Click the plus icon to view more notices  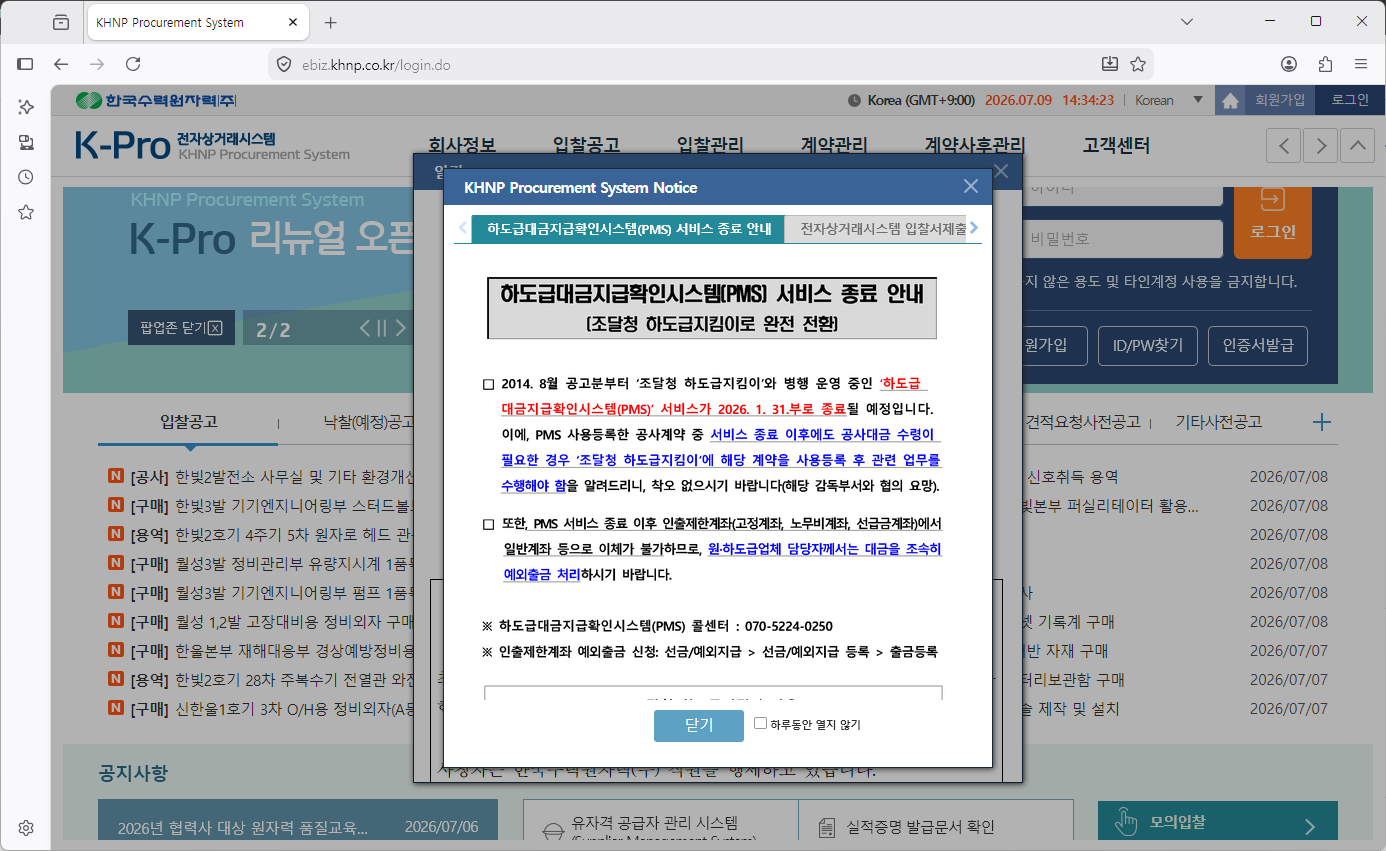(1321, 422)
